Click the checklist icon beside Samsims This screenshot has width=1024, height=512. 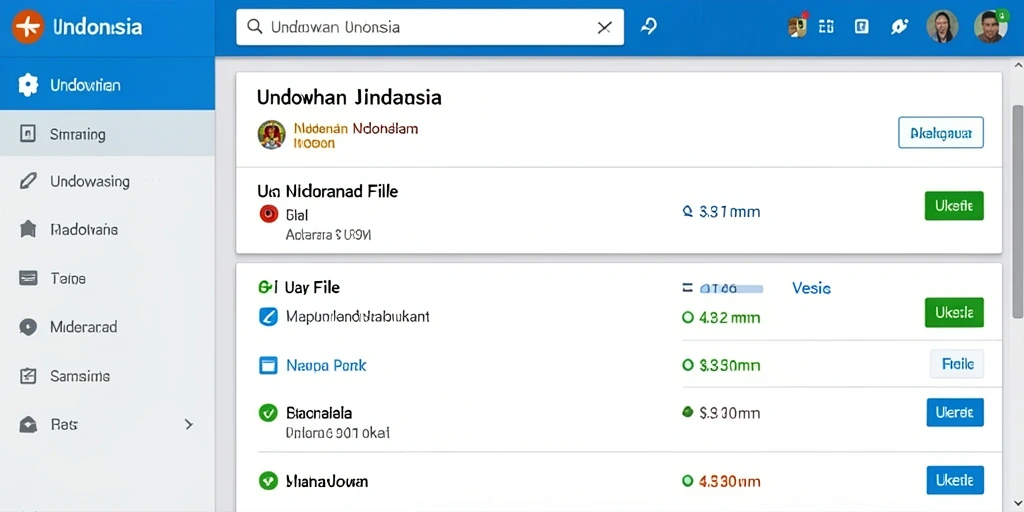pyautogui.click(x=27, y=376)
